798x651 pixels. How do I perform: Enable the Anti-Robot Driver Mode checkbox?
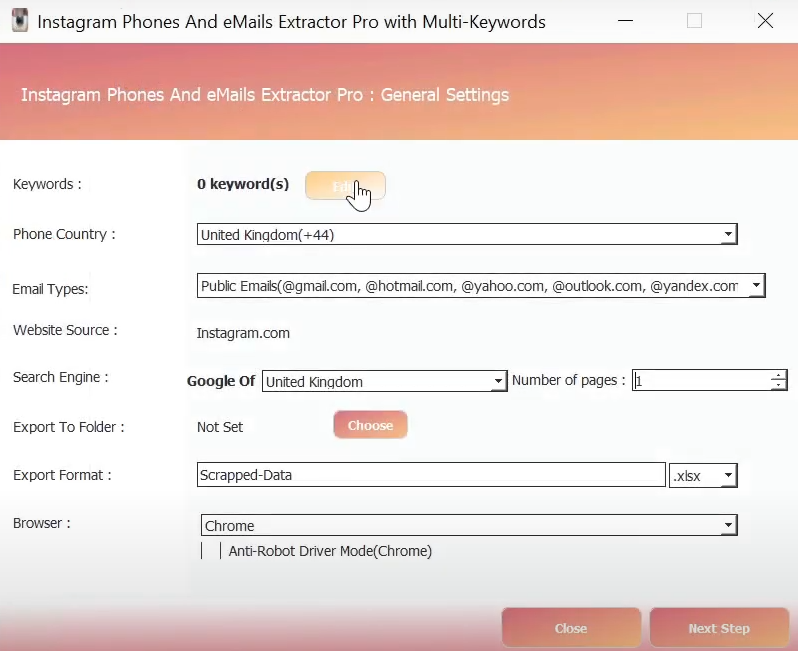pyautogui.click(x=211, y=551)
